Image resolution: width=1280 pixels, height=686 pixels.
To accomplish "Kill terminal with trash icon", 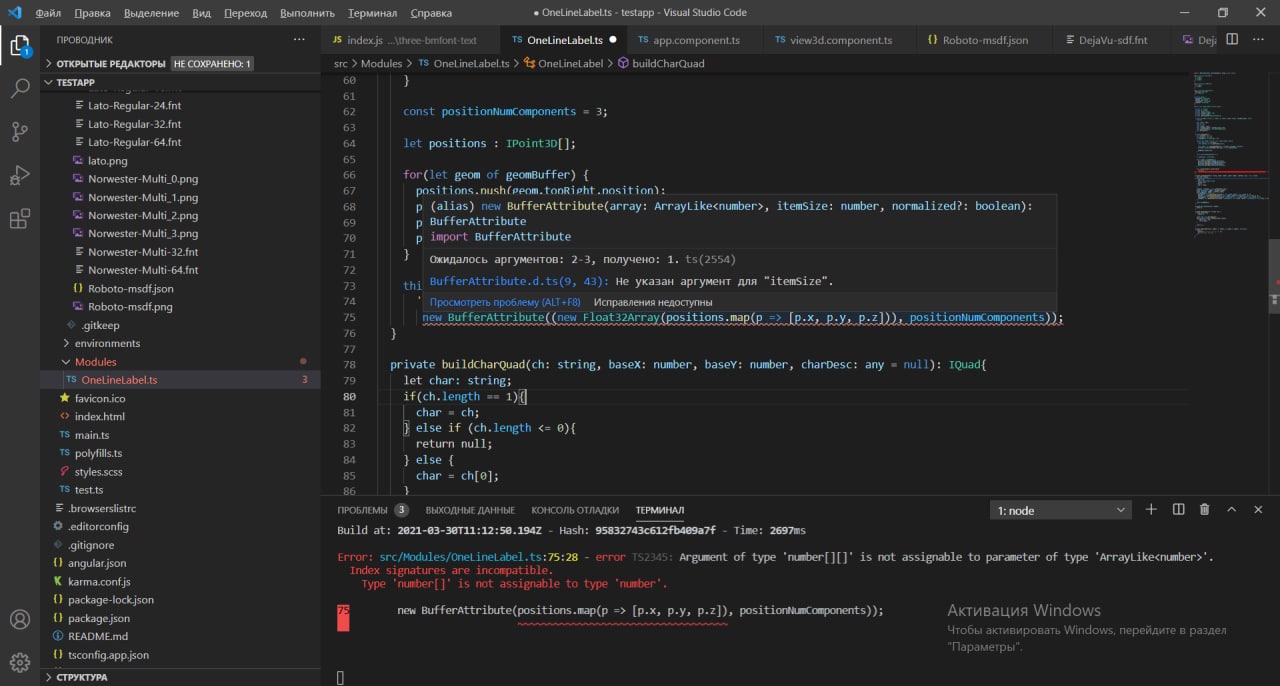I will pyautogui.click(x=1204, y=510).
